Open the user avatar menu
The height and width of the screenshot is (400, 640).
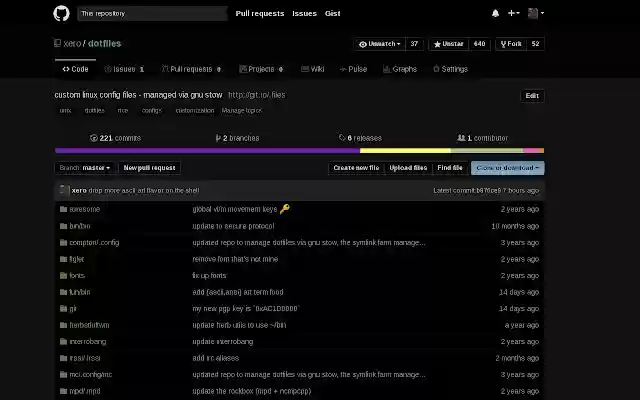536,13
